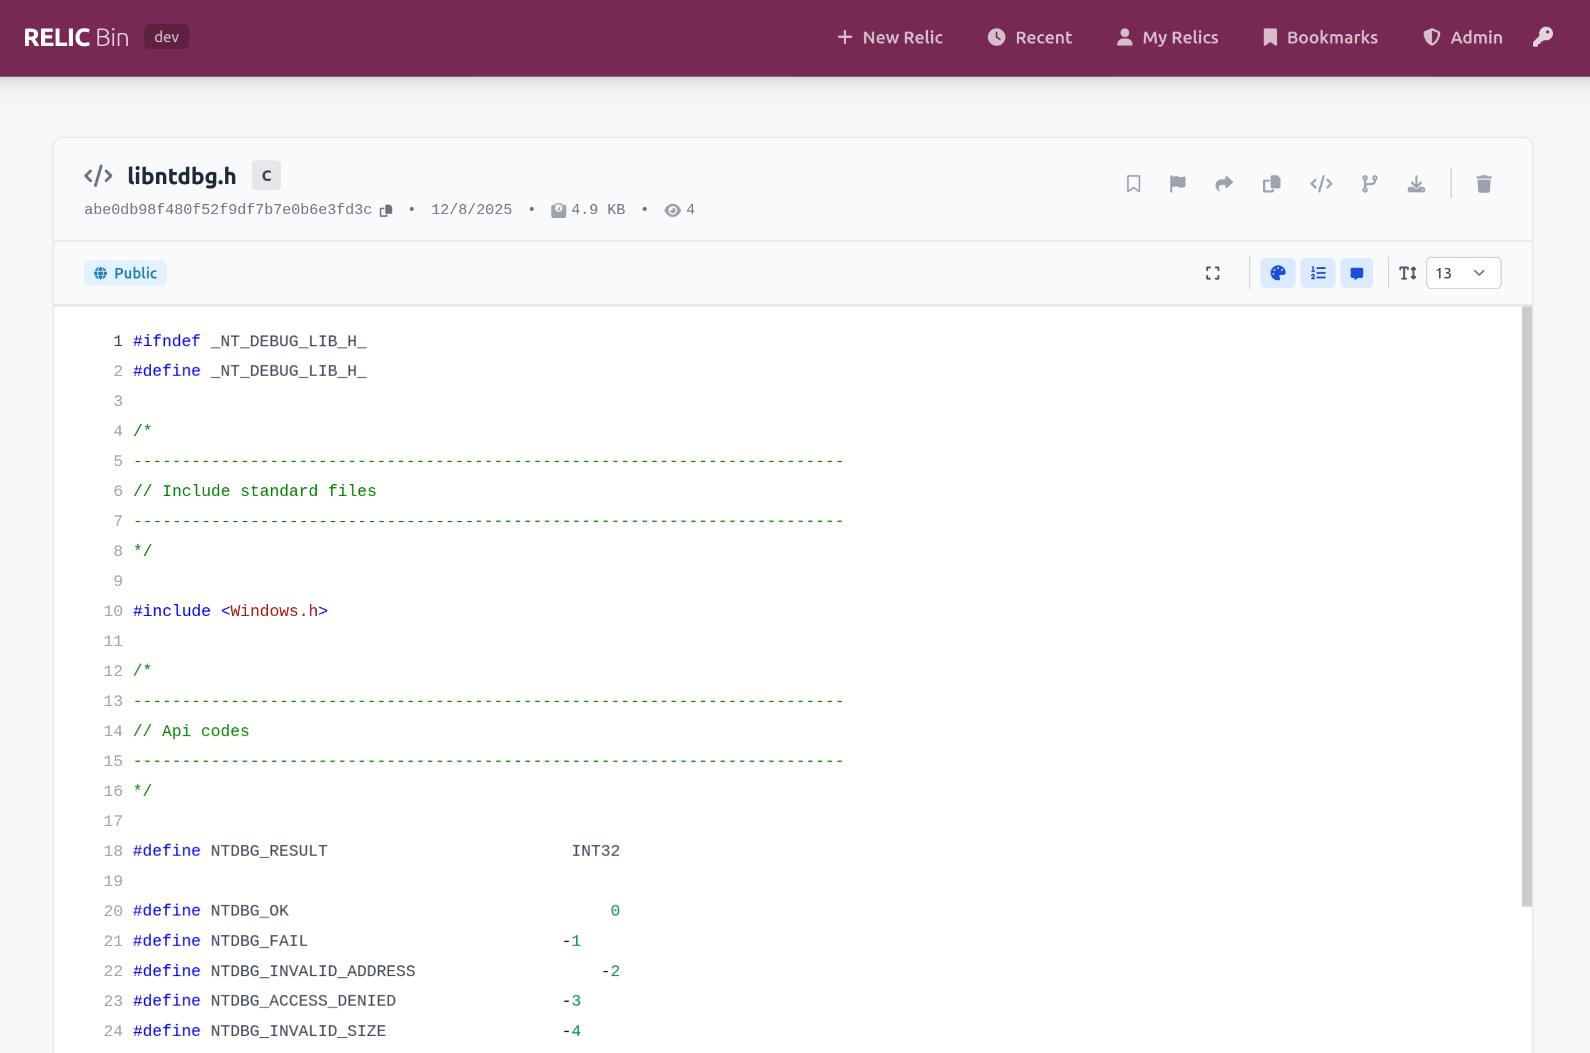Toggle line numbers display
This screenshot has width=1590, height=1053.
coord(1318,273)
